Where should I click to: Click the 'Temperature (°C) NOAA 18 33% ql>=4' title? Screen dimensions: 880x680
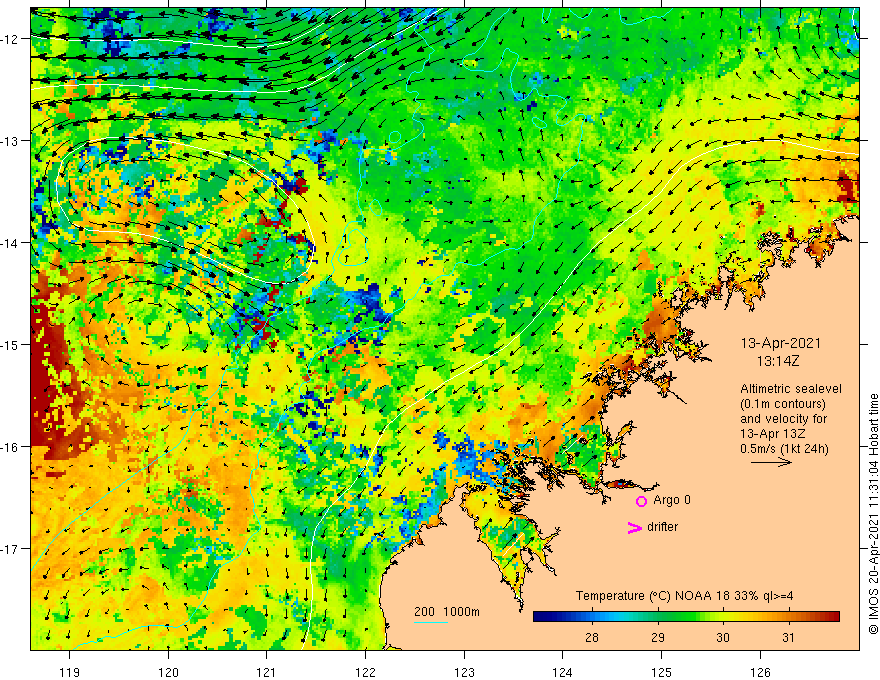(684, 596)
